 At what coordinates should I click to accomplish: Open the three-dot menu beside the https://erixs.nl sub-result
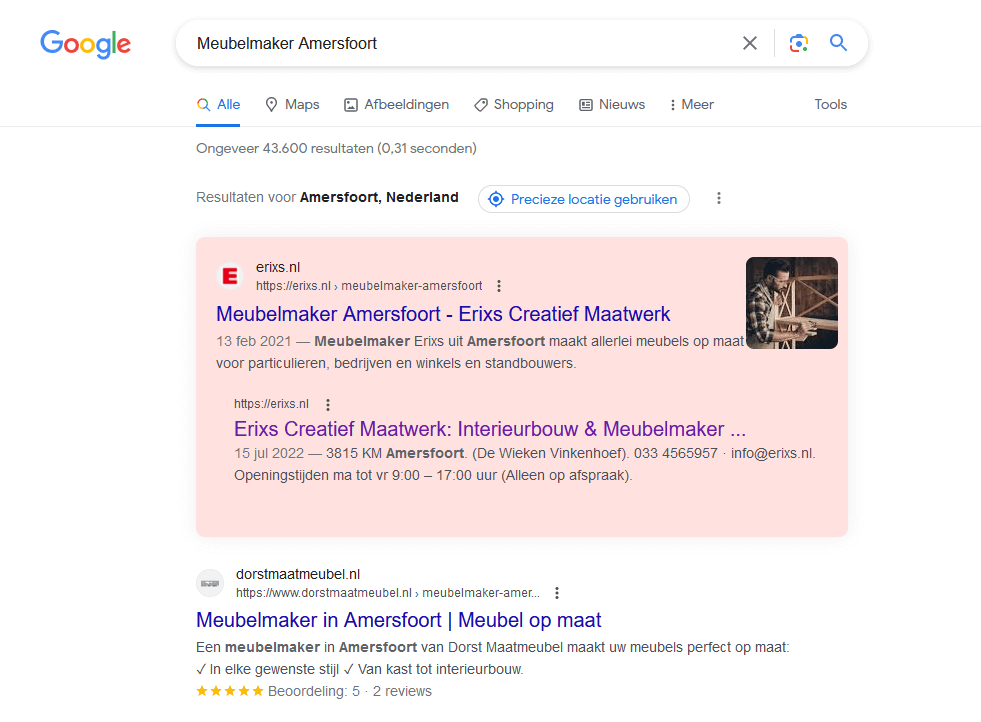328,404
